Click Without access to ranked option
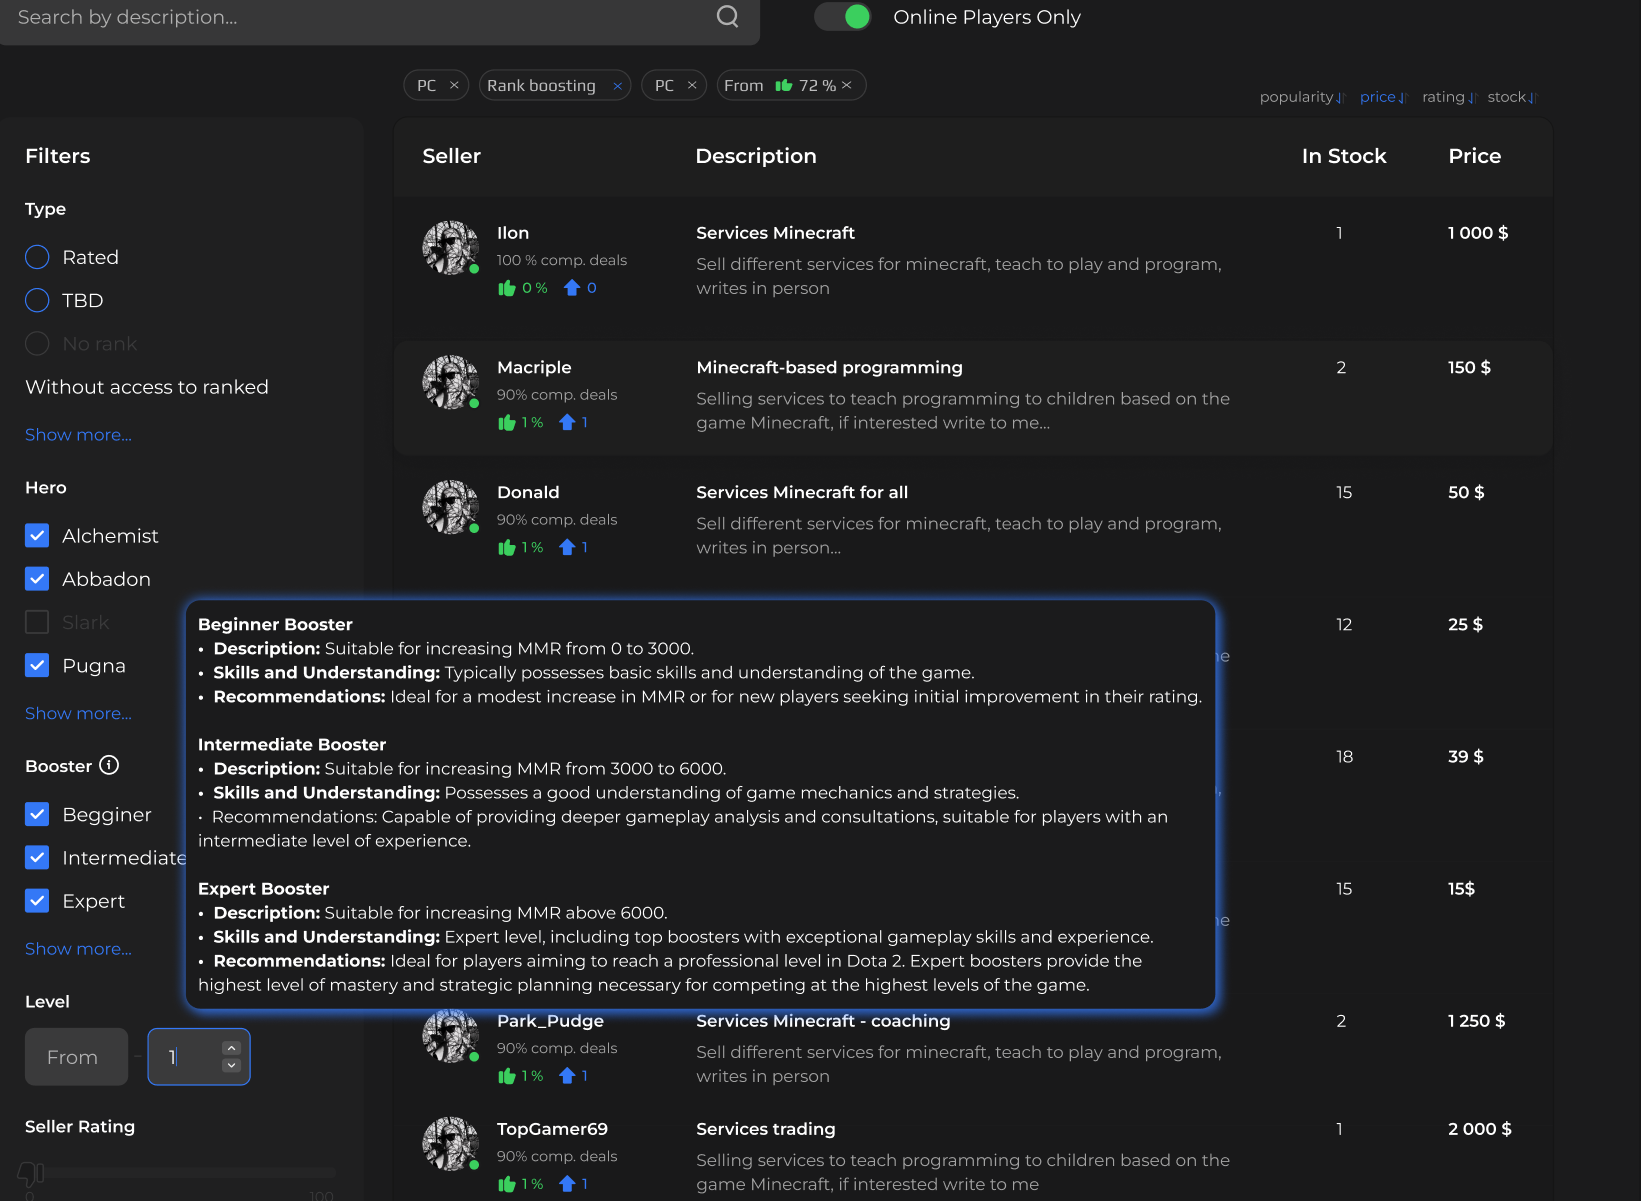Image resolution: width=1641 pixels, height=1201 pixels. pyautogui.click(x=147, y=387)
